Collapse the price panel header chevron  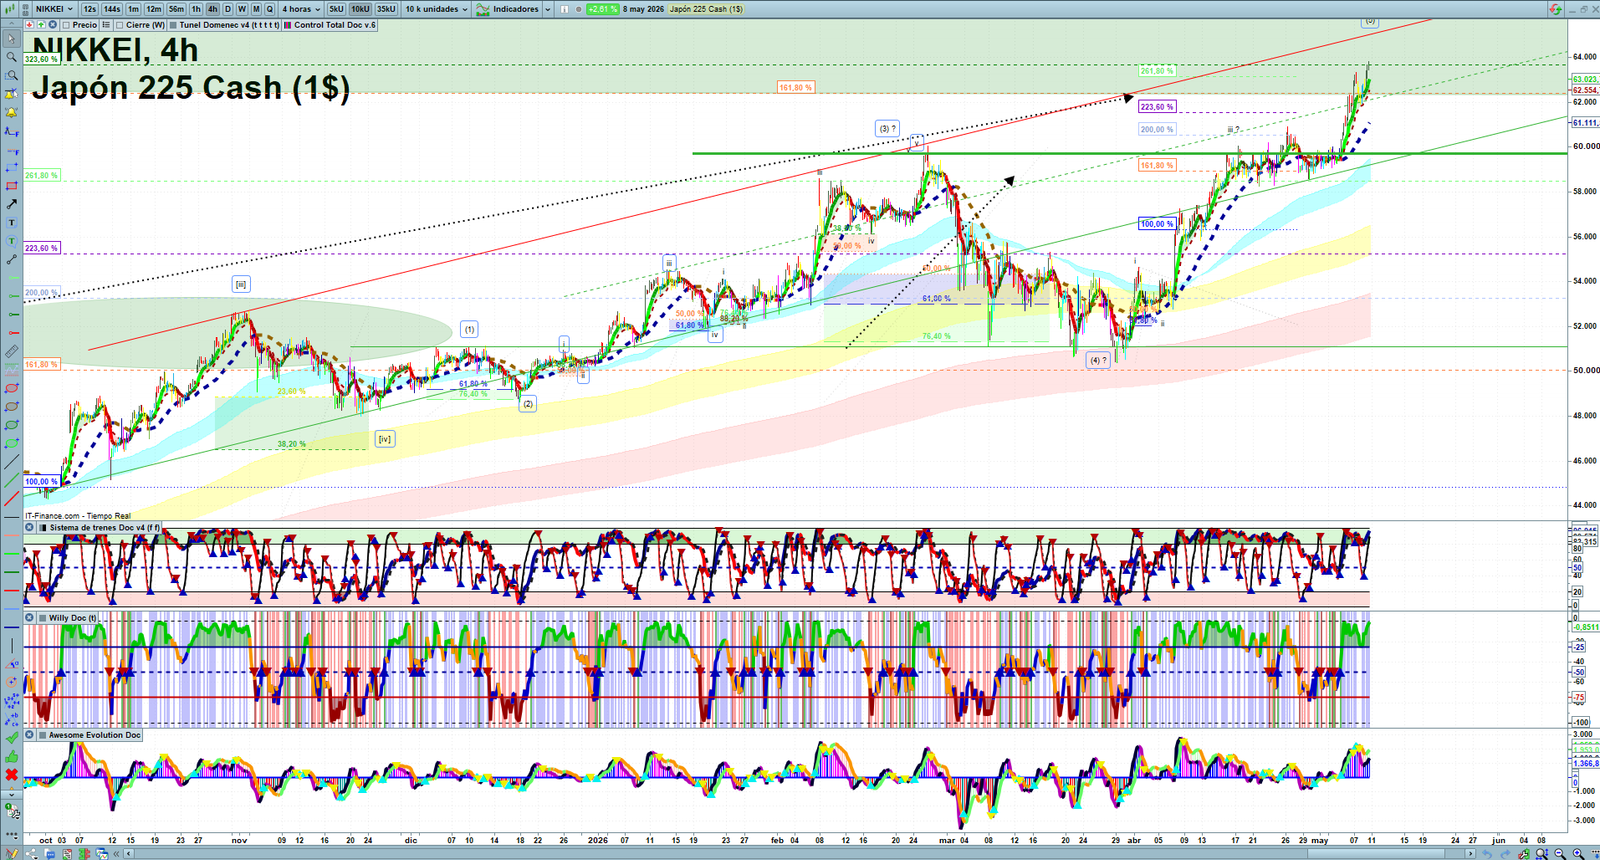(11, 24)
